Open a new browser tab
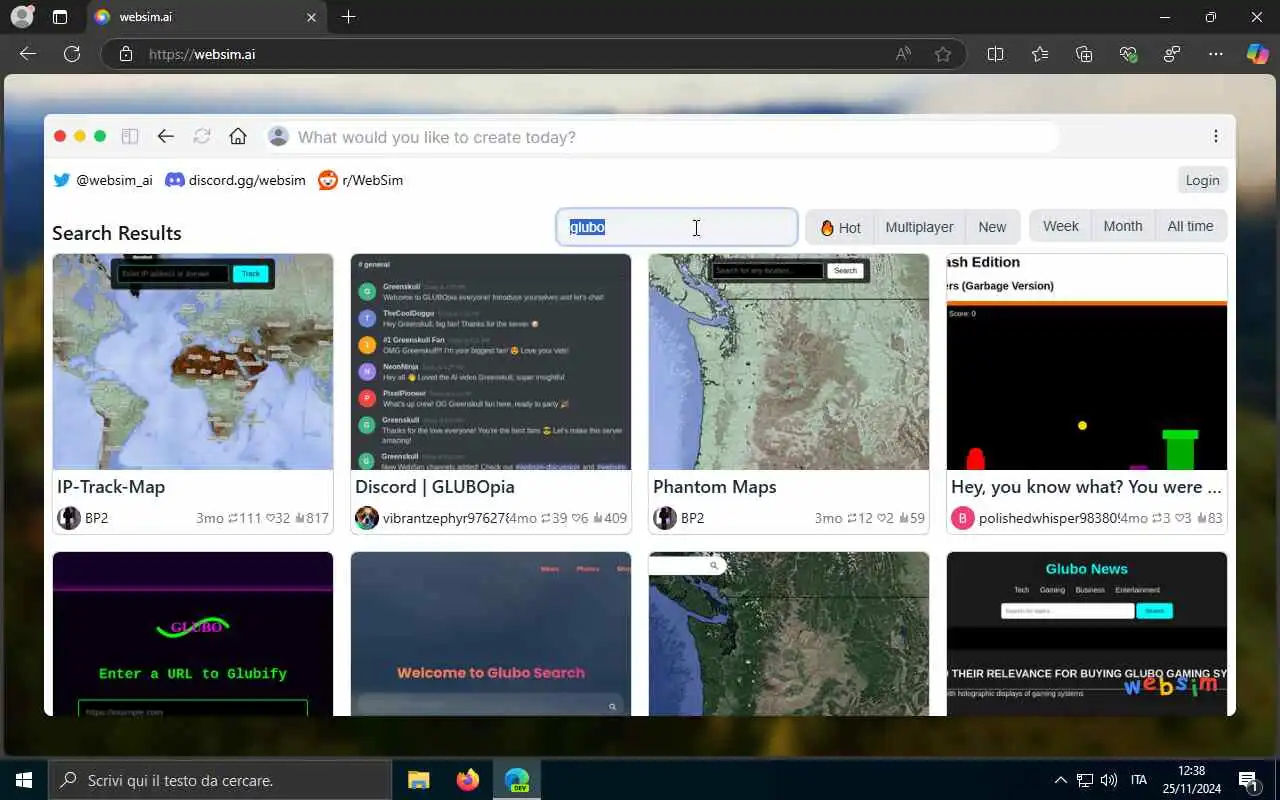This screenshot has width=1280, height=800. [348, 17]
